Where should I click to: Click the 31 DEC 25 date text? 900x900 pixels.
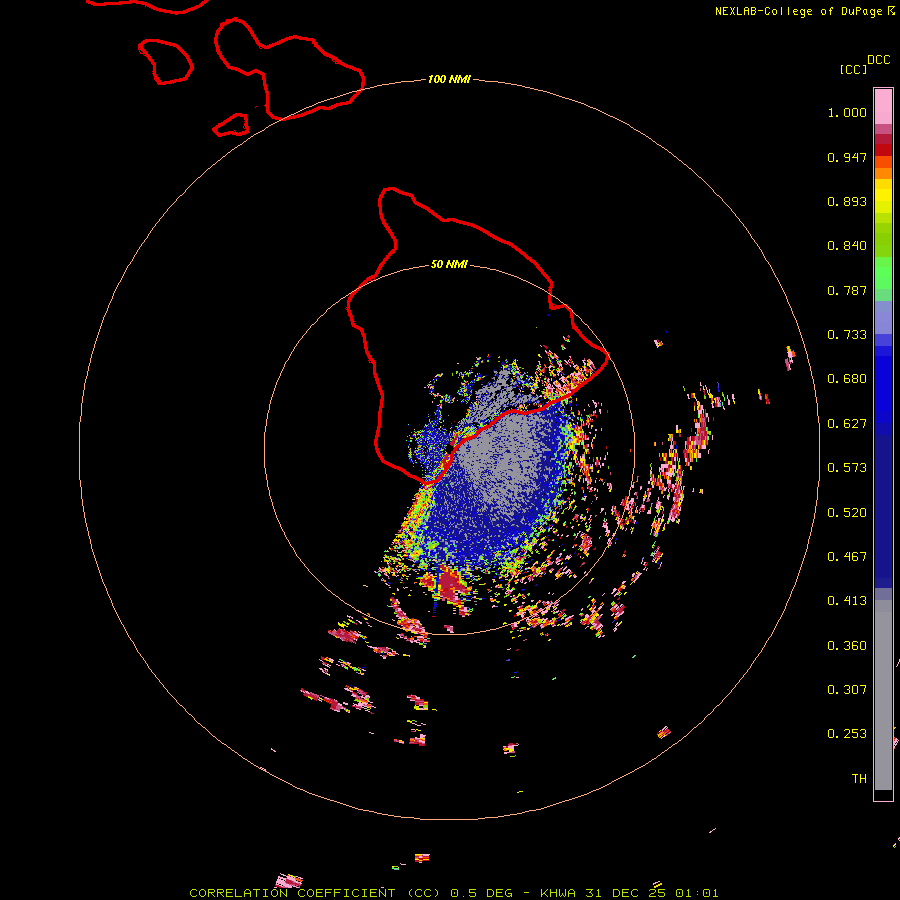pyautogui.click(x=626, y=893)
